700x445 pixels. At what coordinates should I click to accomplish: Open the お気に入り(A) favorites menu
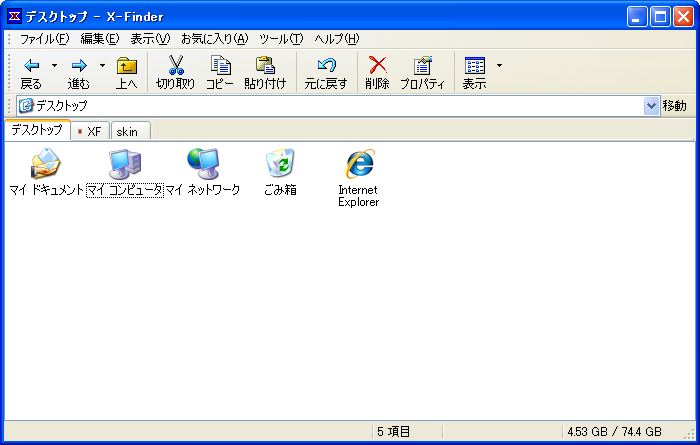click(214, 39)
